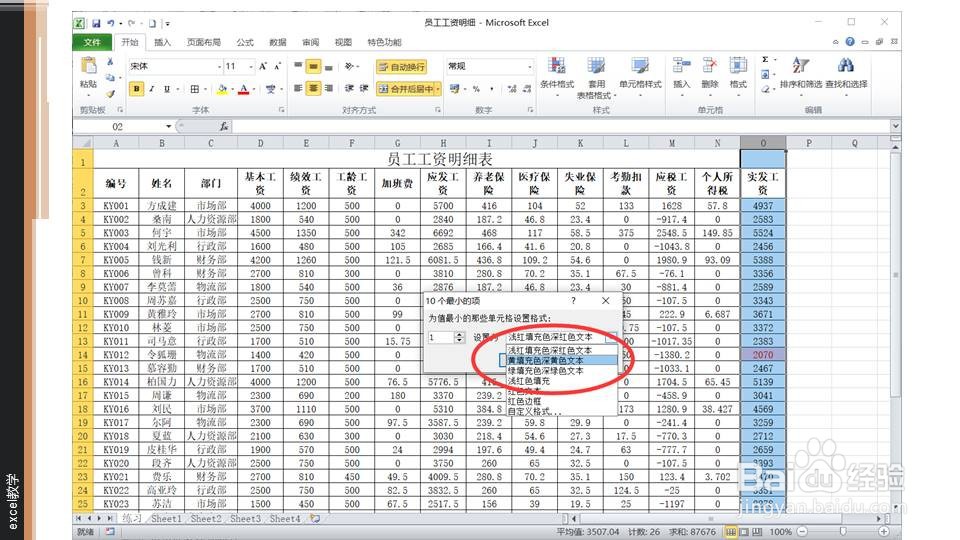Expand the formula bar chevron
The image size is (960, 540).
coord(895,126)
